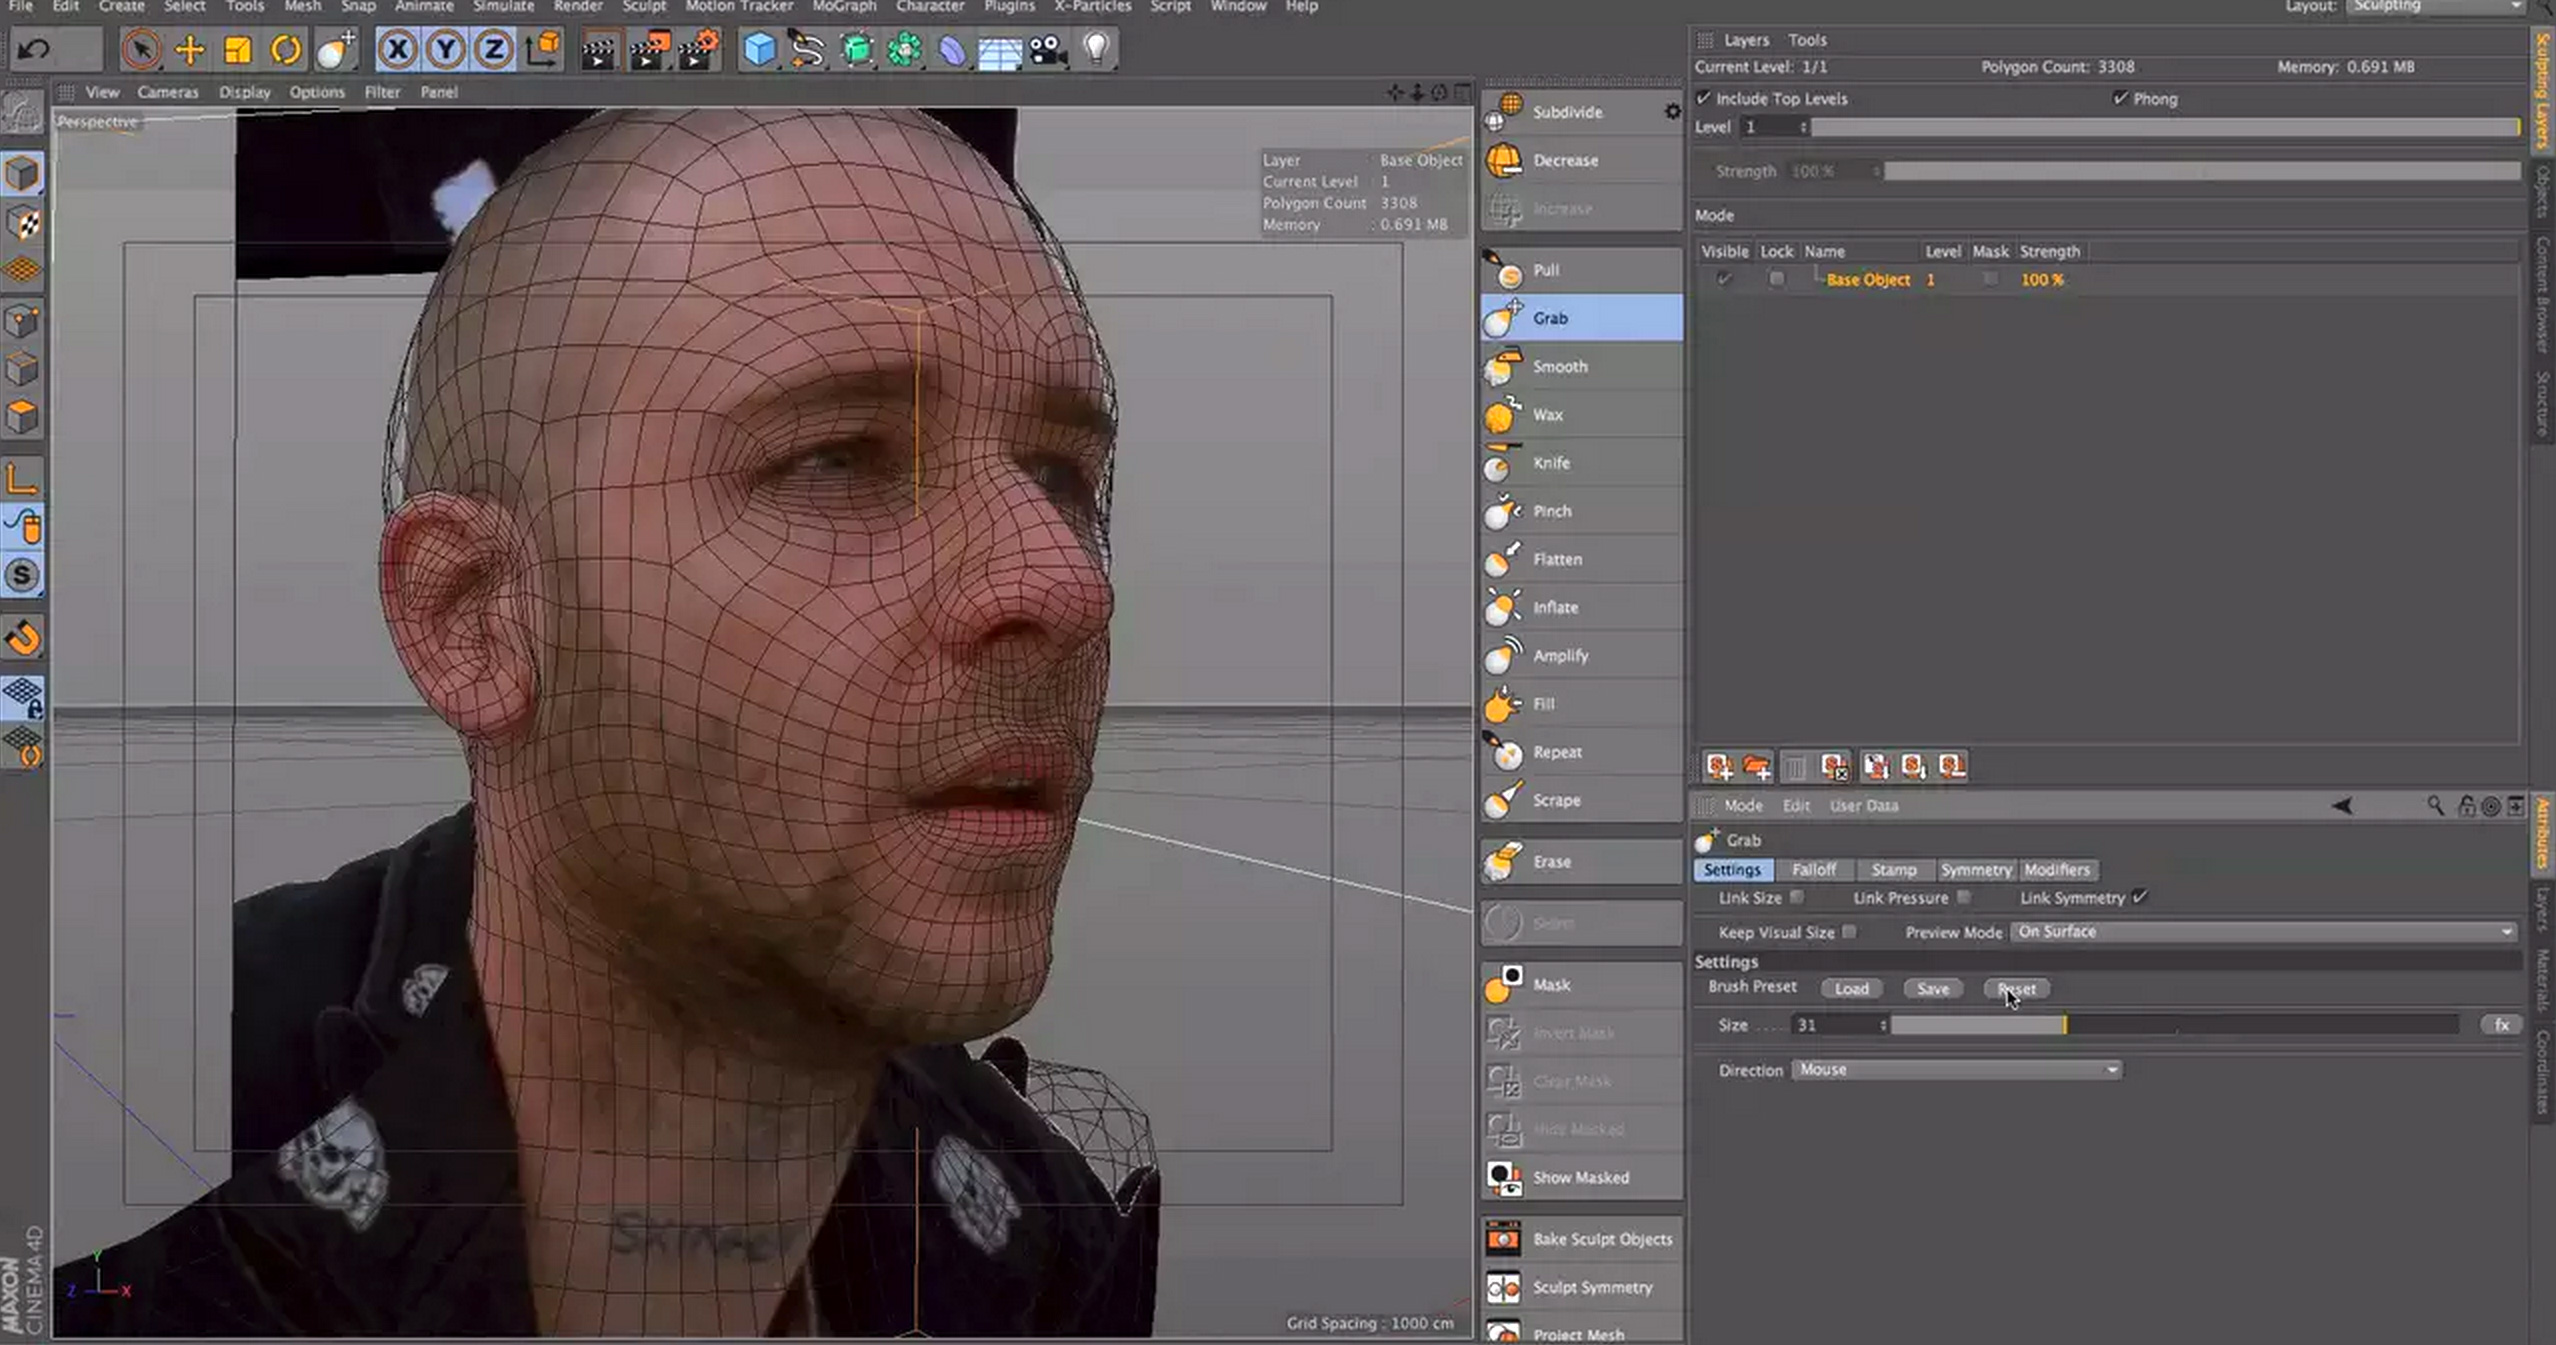The width and height of the screenshot is (2556, 1345).
Task: Toggle the Phong checkbox
Action: 2120,98
